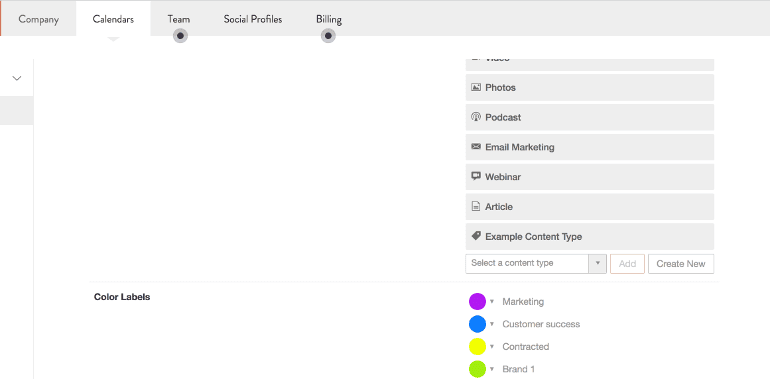The image size is (770, 379).
Task: Pick the blue Customer success color swatch
Action: click(477, 324)
